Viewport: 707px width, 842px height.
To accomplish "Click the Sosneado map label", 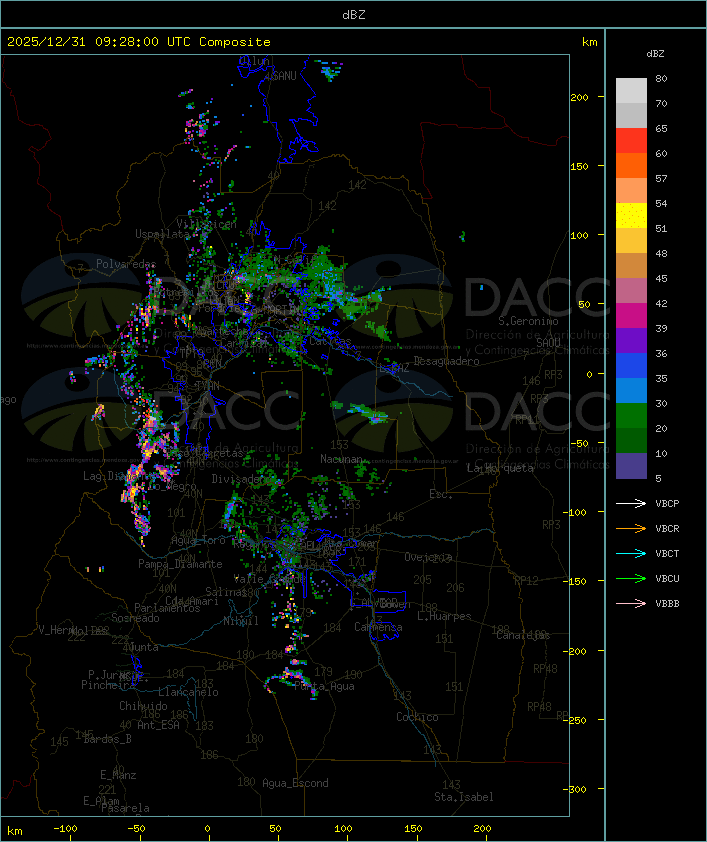I will click(135, 618).
